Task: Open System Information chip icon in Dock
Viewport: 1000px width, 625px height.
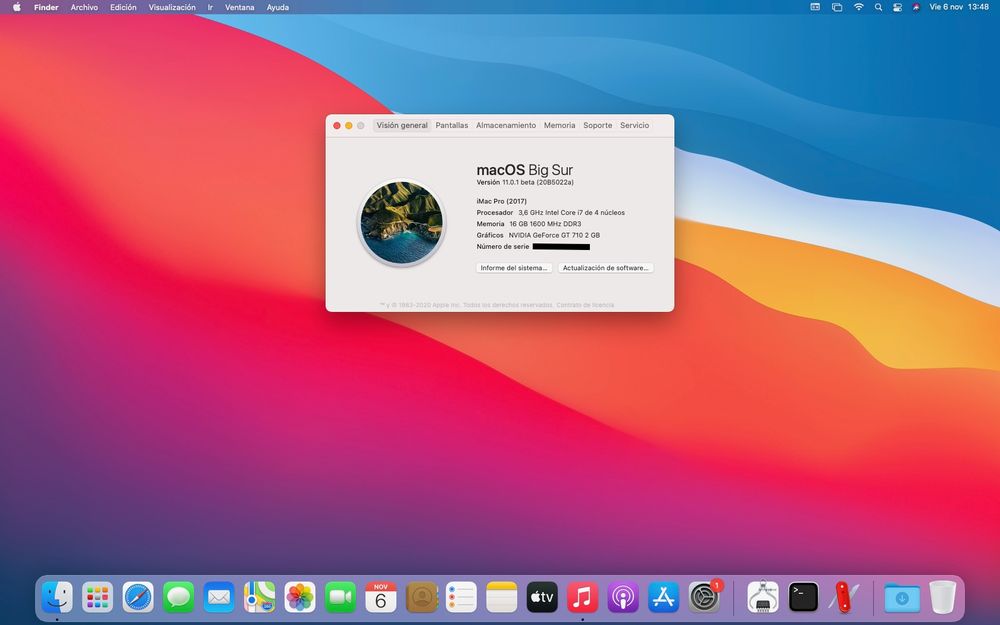Action: (x=763, y=598)
